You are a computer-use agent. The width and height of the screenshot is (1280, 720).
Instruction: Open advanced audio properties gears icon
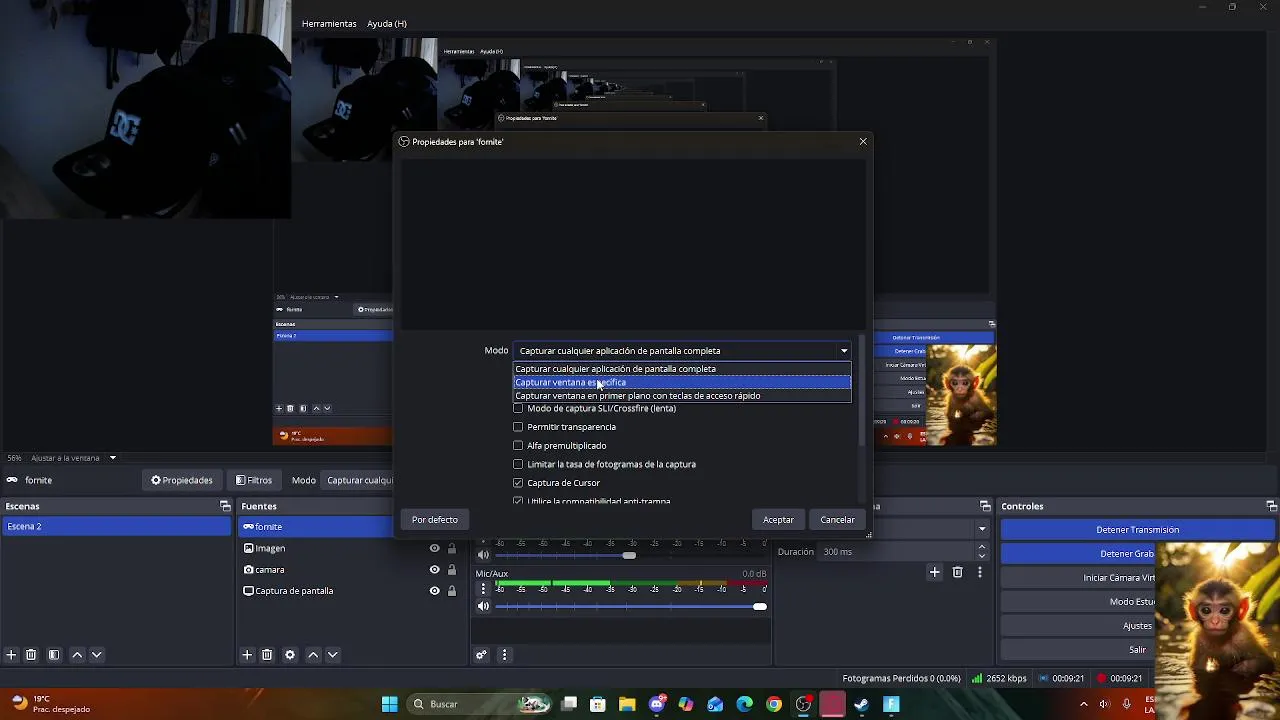coord(481,655)
